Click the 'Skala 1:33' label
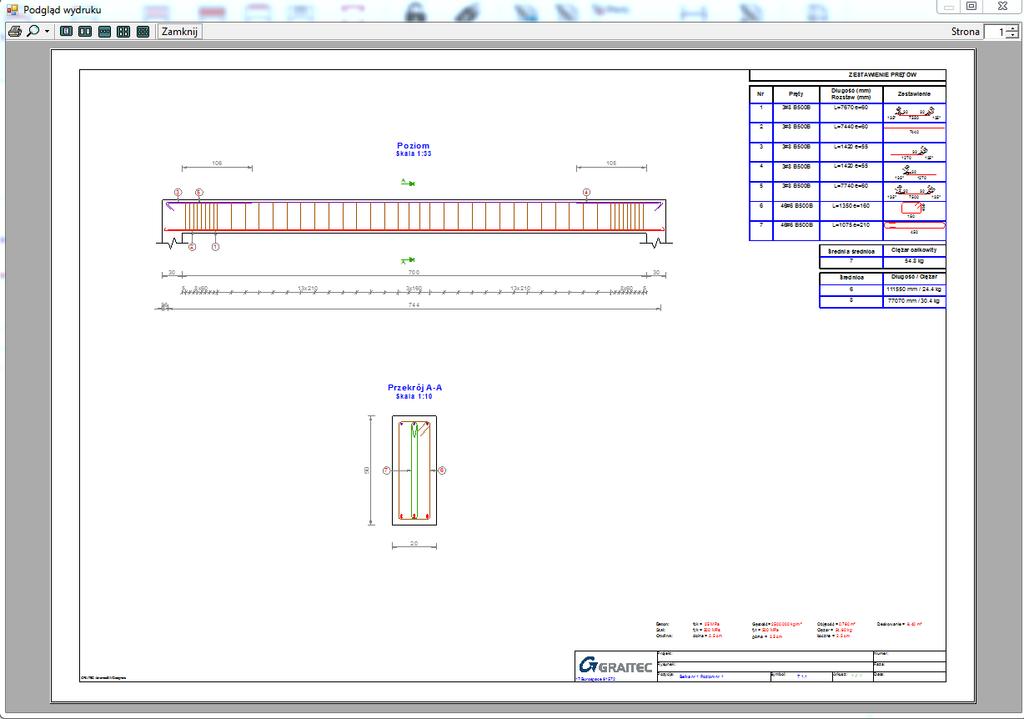The height and width of the screenshot is (719, 1024). [413, 154]
